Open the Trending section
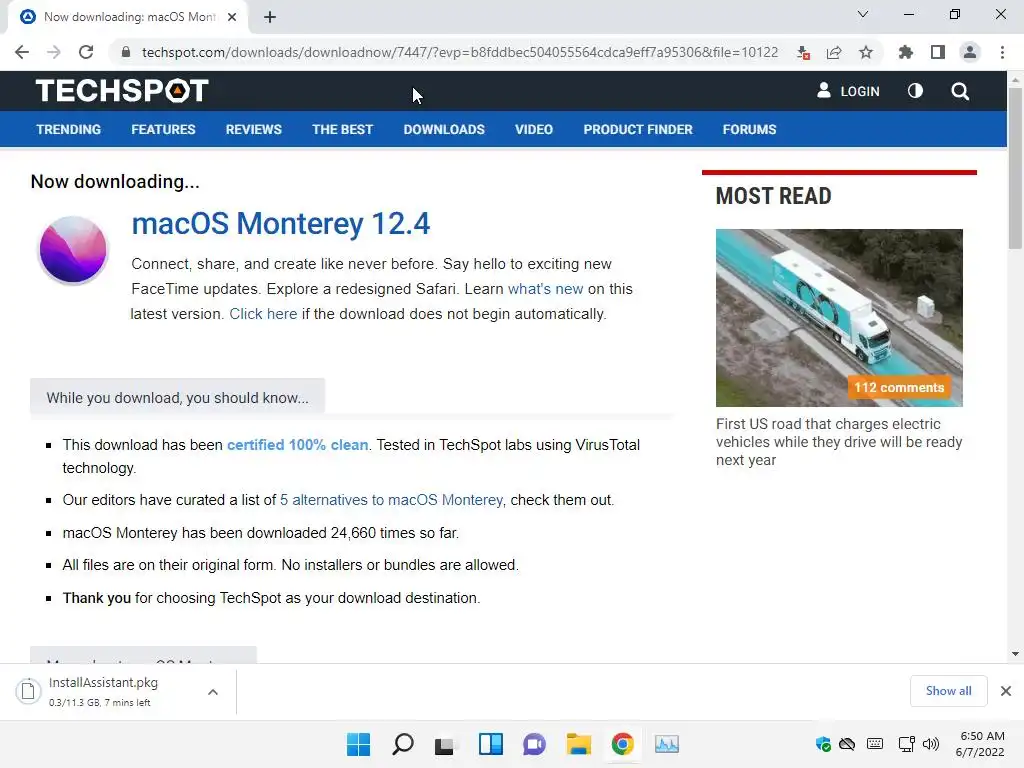 (x=69, y=129)
